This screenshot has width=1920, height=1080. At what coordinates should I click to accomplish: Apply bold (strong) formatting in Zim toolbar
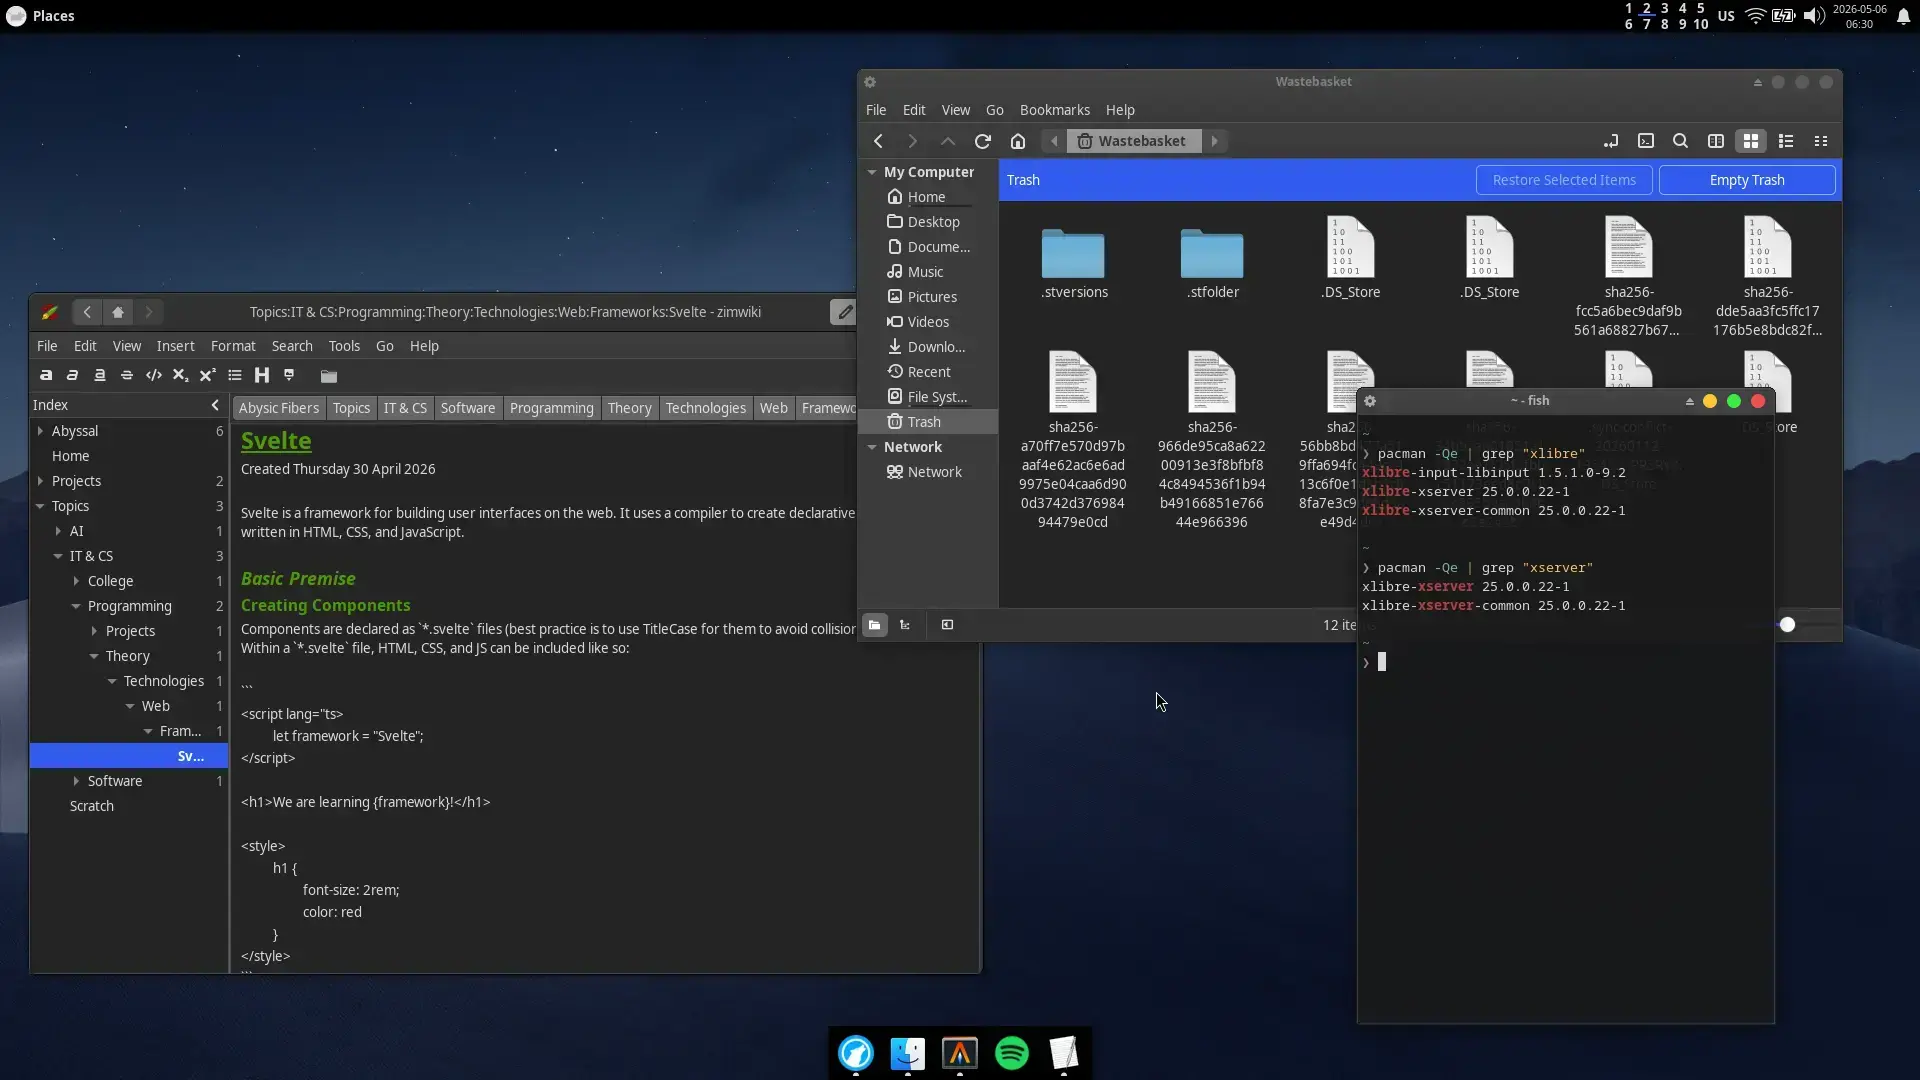(x=46, y=375)
